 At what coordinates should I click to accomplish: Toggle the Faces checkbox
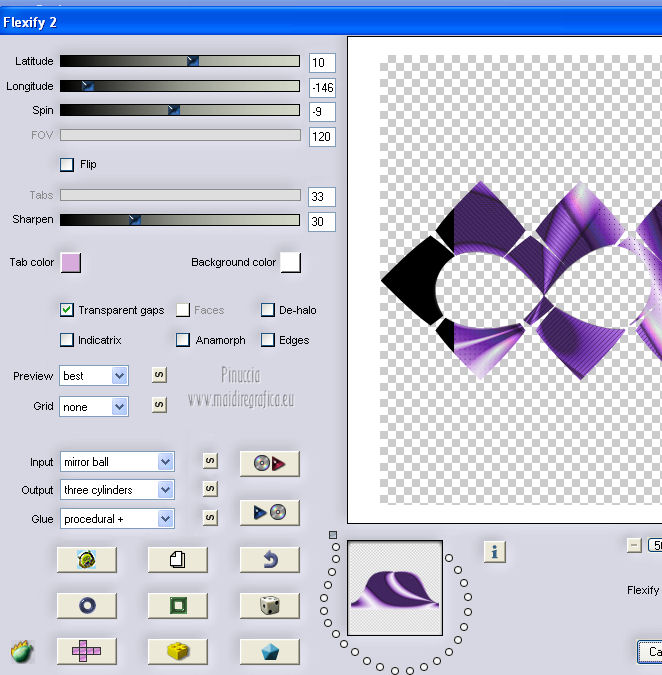coord(183,310)
